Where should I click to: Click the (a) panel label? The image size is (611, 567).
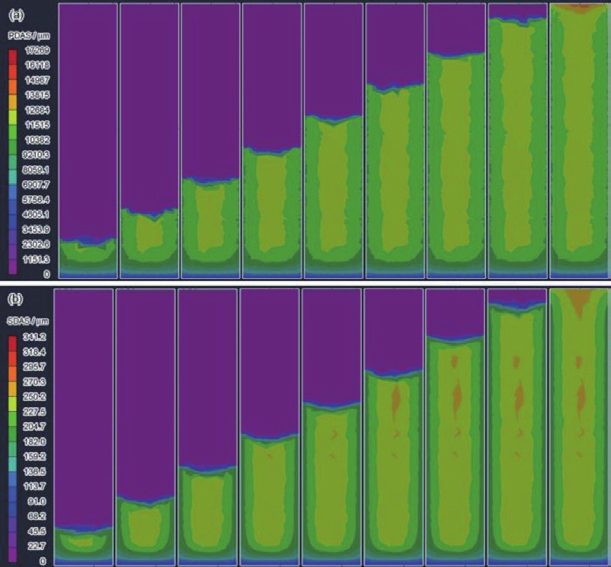pos(15,16)
